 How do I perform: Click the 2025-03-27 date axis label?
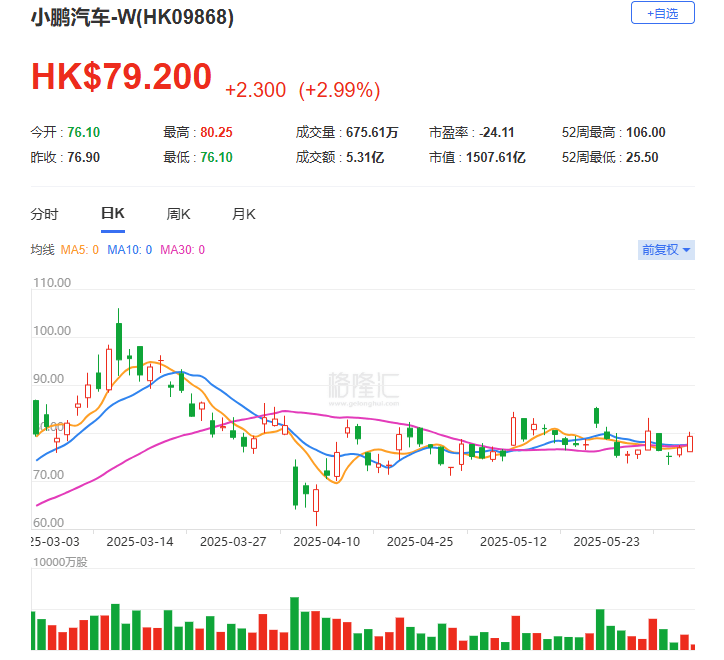click(233, 542)
